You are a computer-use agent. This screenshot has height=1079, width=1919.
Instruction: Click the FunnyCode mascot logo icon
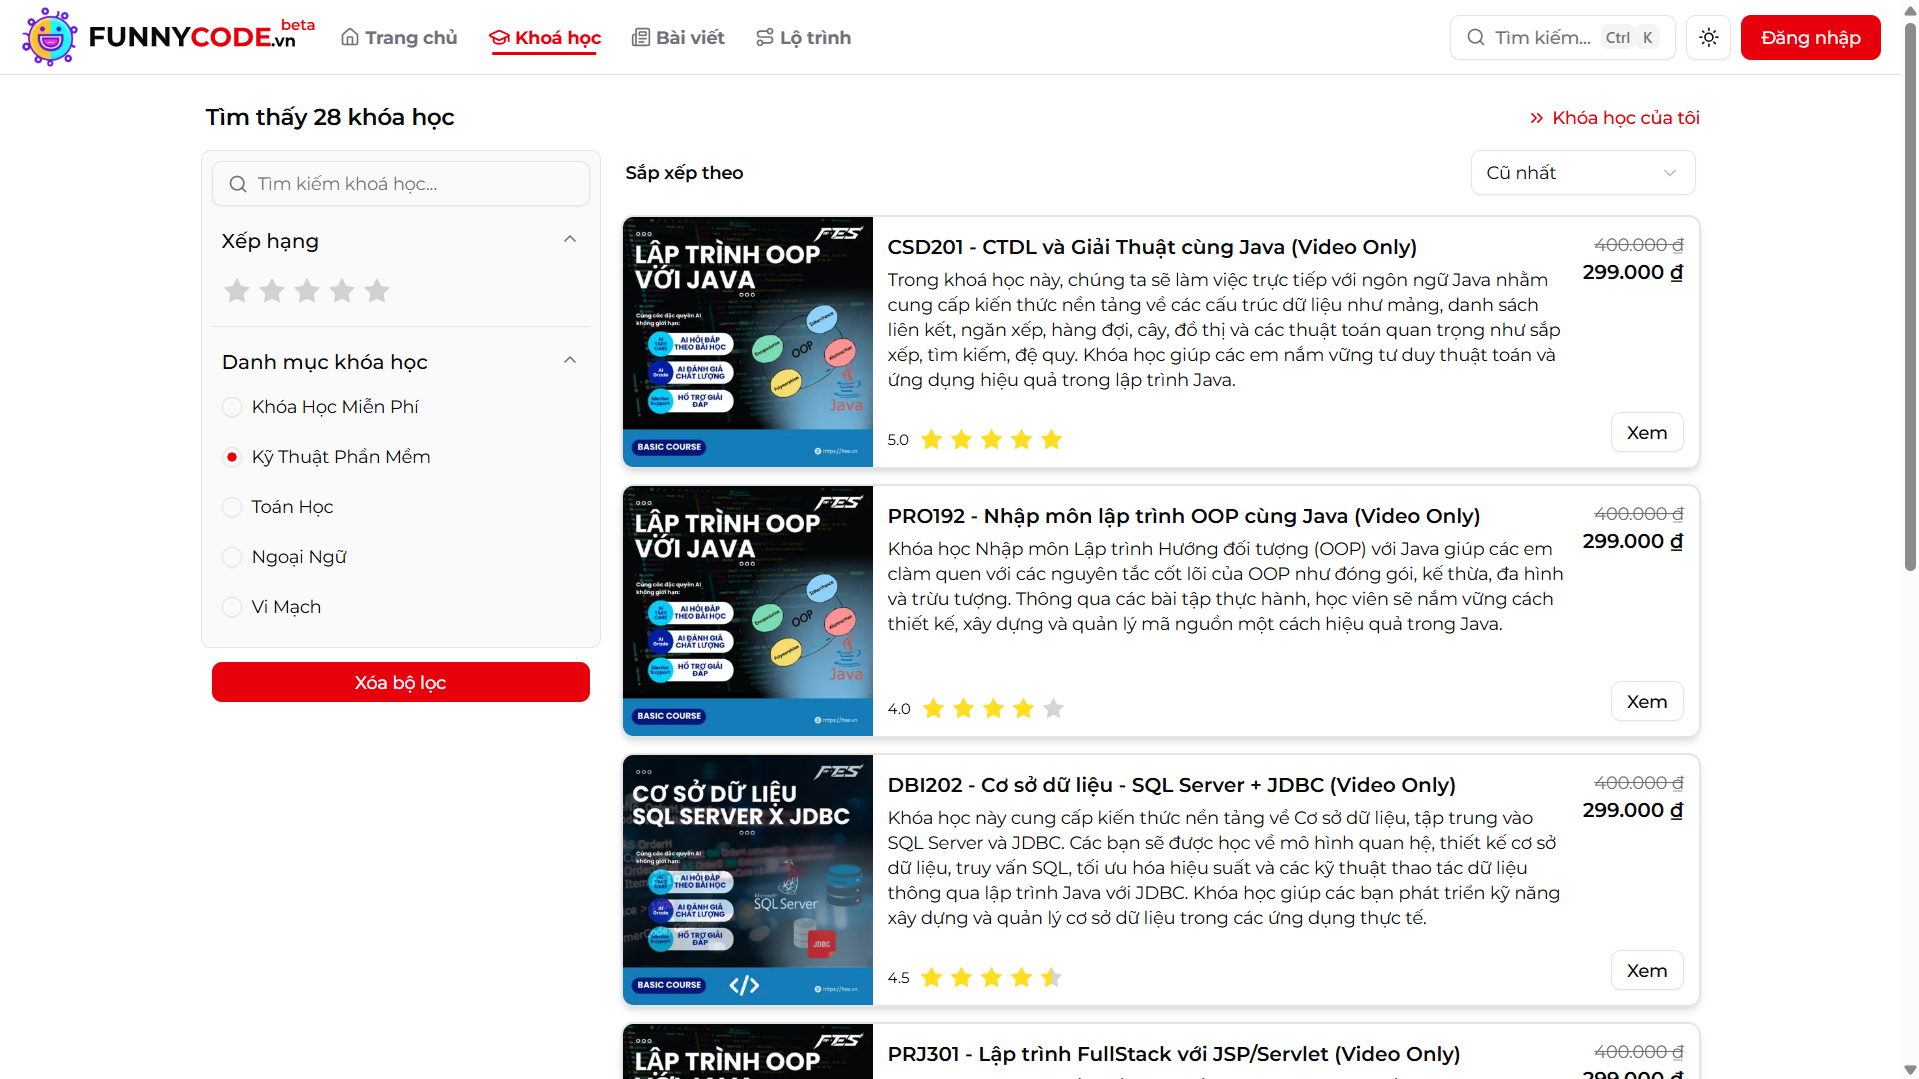coord(49,37)
